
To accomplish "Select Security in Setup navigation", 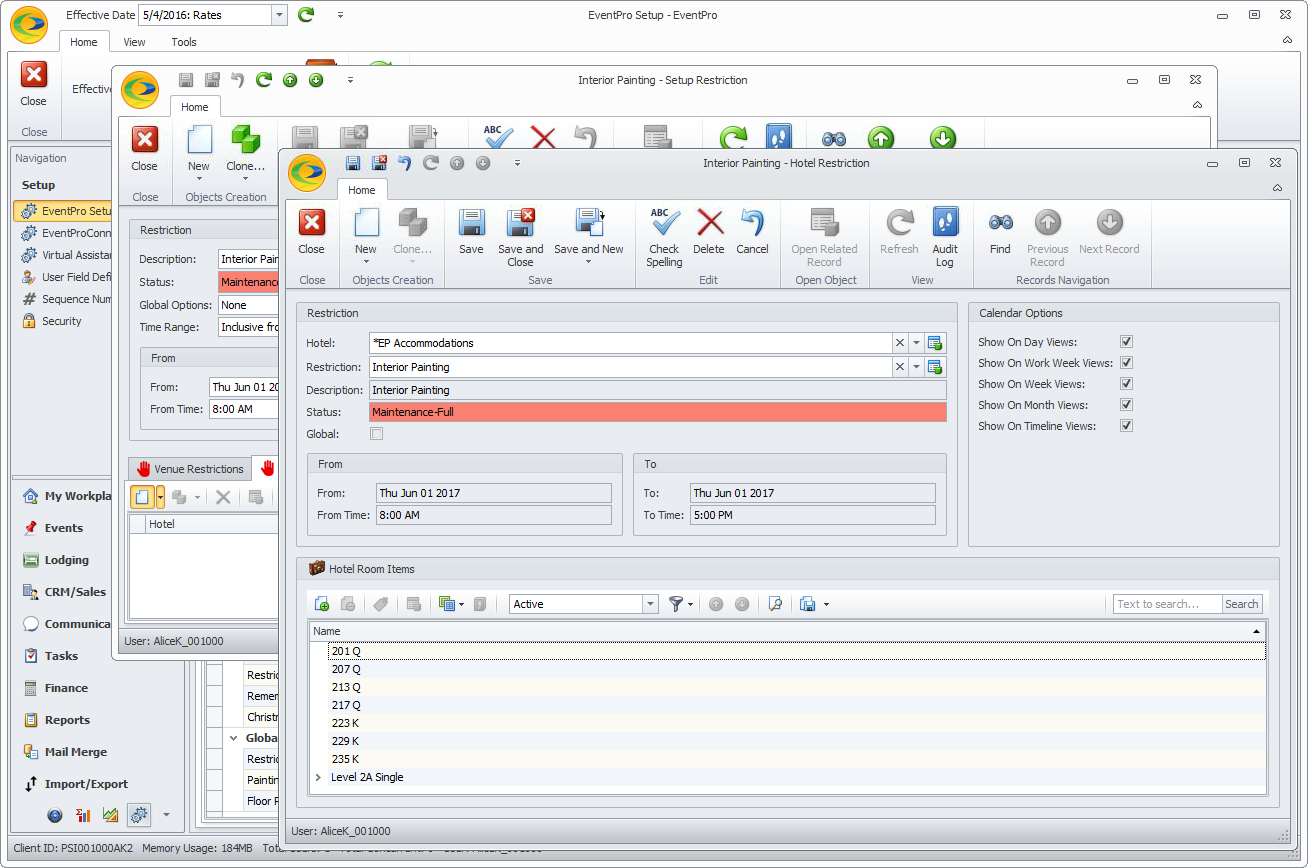I will click(x=62, y=321).
